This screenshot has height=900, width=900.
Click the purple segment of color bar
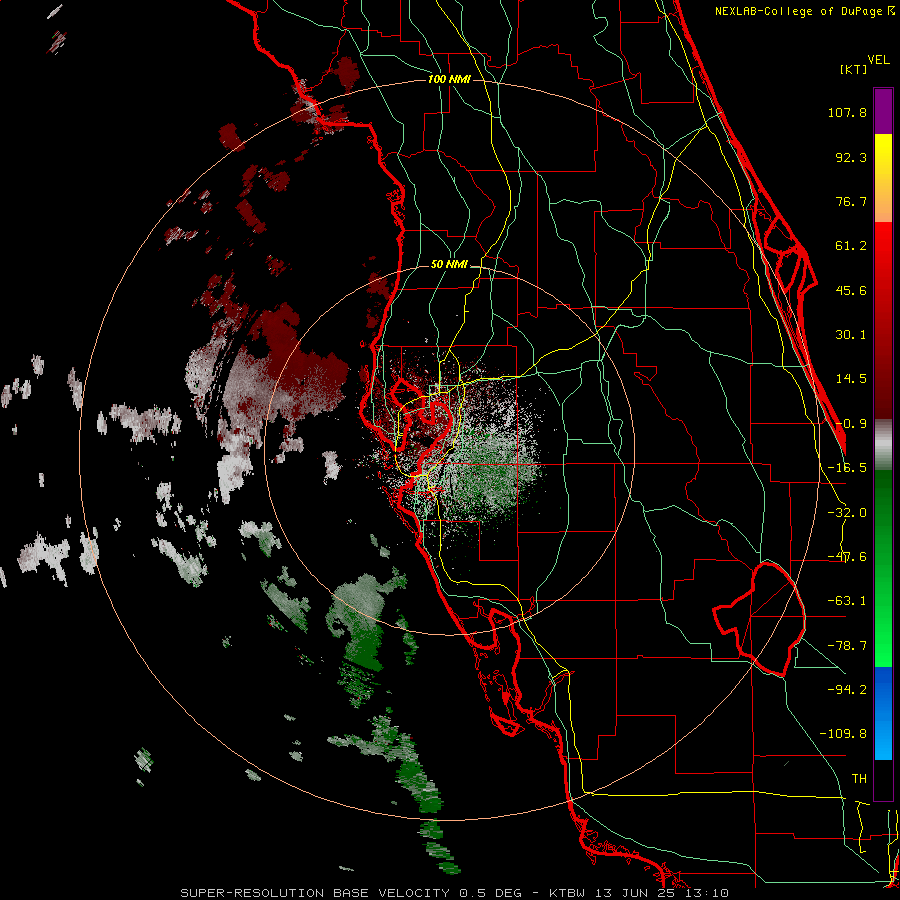pos(883,111)
